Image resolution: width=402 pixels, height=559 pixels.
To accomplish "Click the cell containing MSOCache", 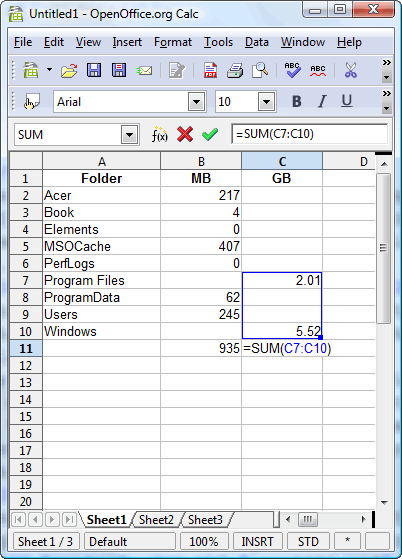I will [x=102, y=246].
